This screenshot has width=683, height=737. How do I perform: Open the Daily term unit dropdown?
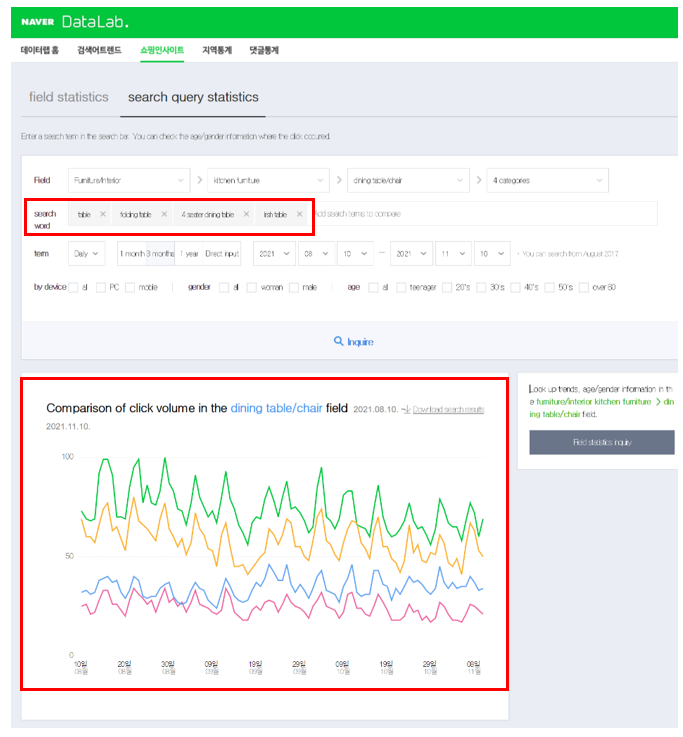[86, 254]
